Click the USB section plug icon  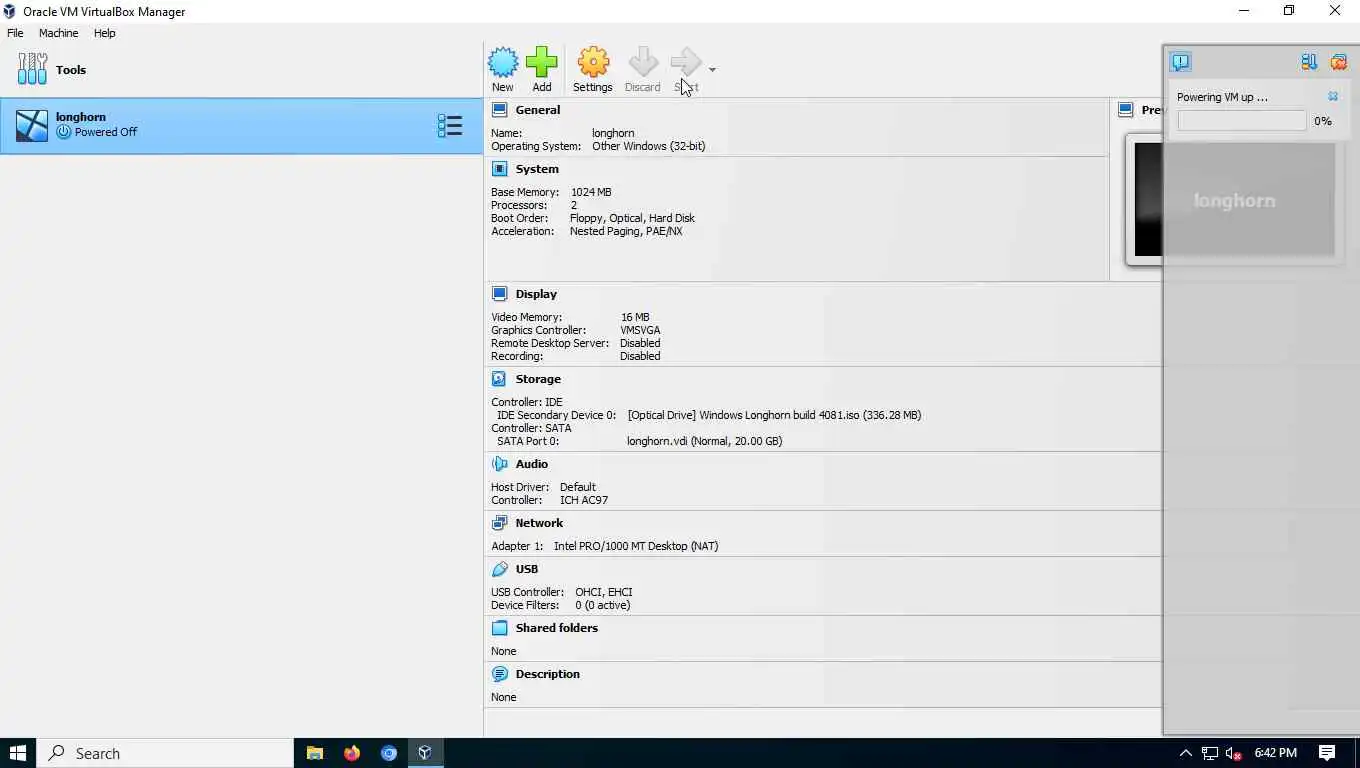pos(500,569)
